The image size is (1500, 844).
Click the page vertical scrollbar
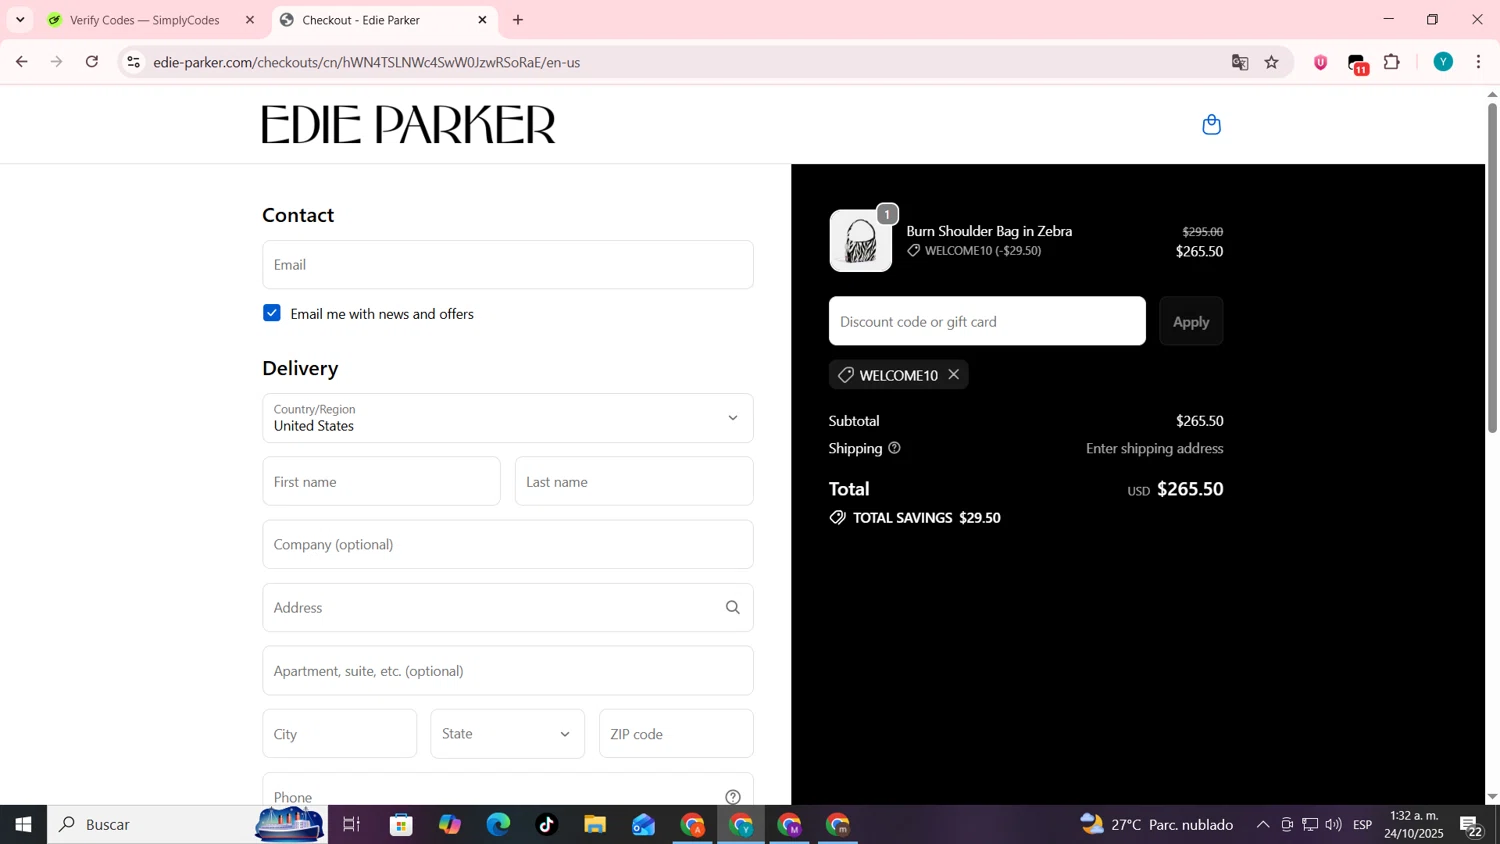pyautogui.click(x=1492, y=267)
